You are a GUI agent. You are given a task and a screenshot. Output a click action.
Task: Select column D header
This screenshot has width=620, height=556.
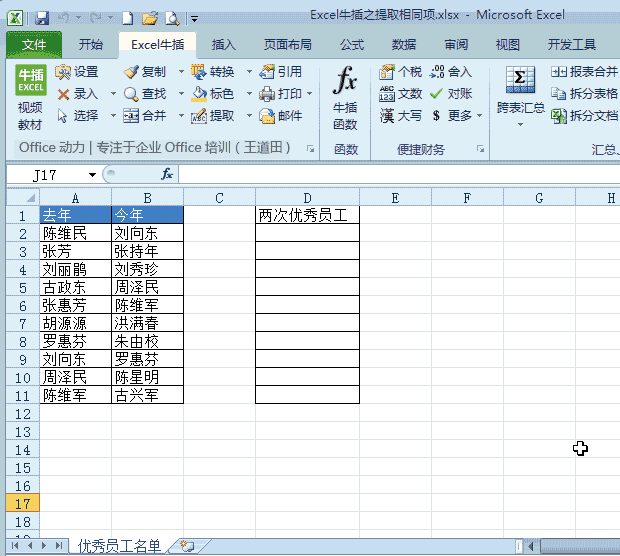coord(307,198)
